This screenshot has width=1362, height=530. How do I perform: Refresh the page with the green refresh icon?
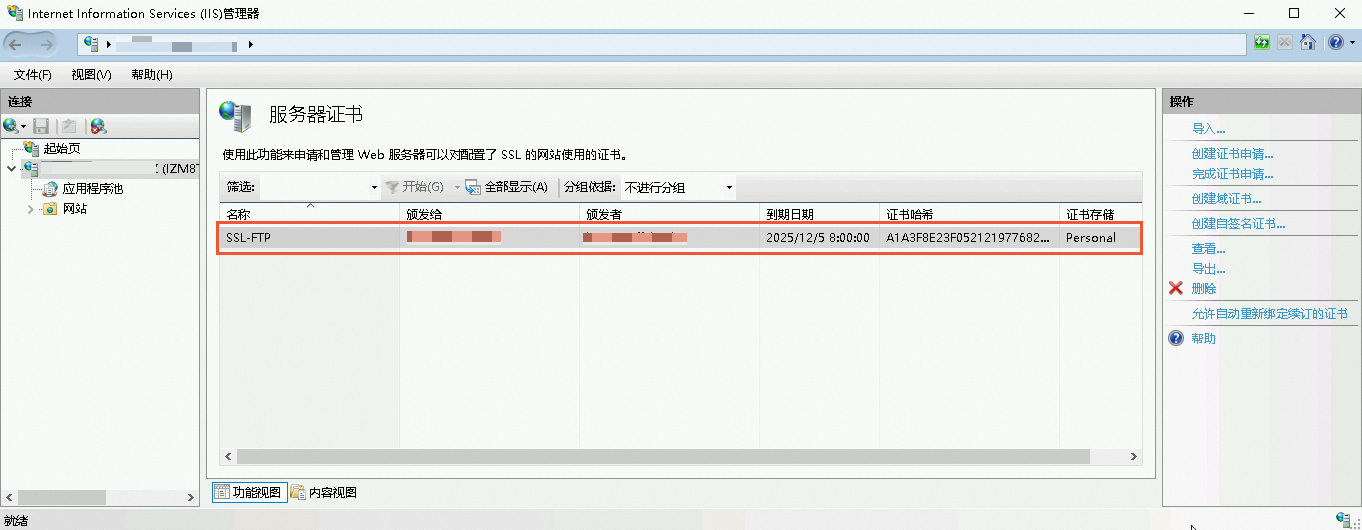1262,43
